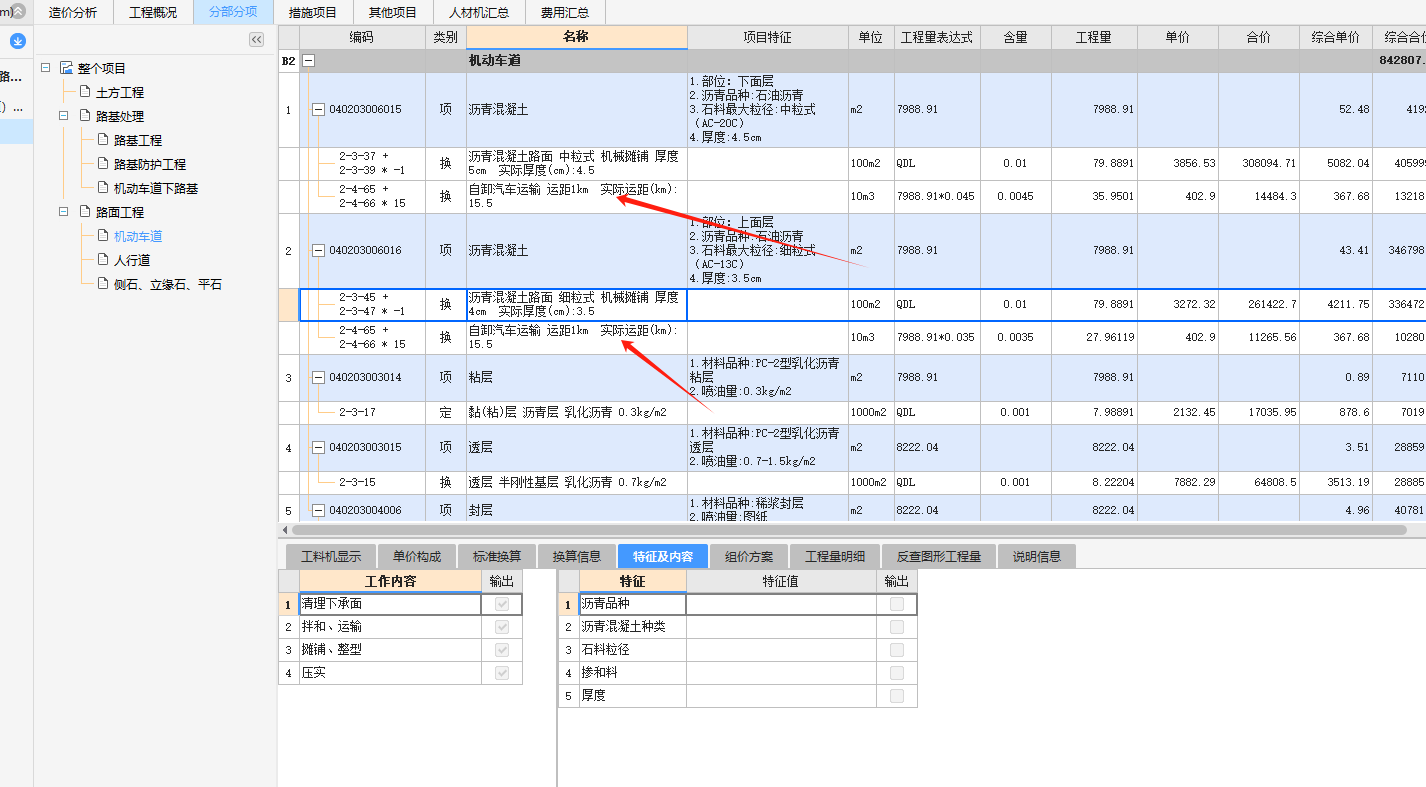
Task: Show the 组价方案 bottom tab
Action: coord(748,557)
